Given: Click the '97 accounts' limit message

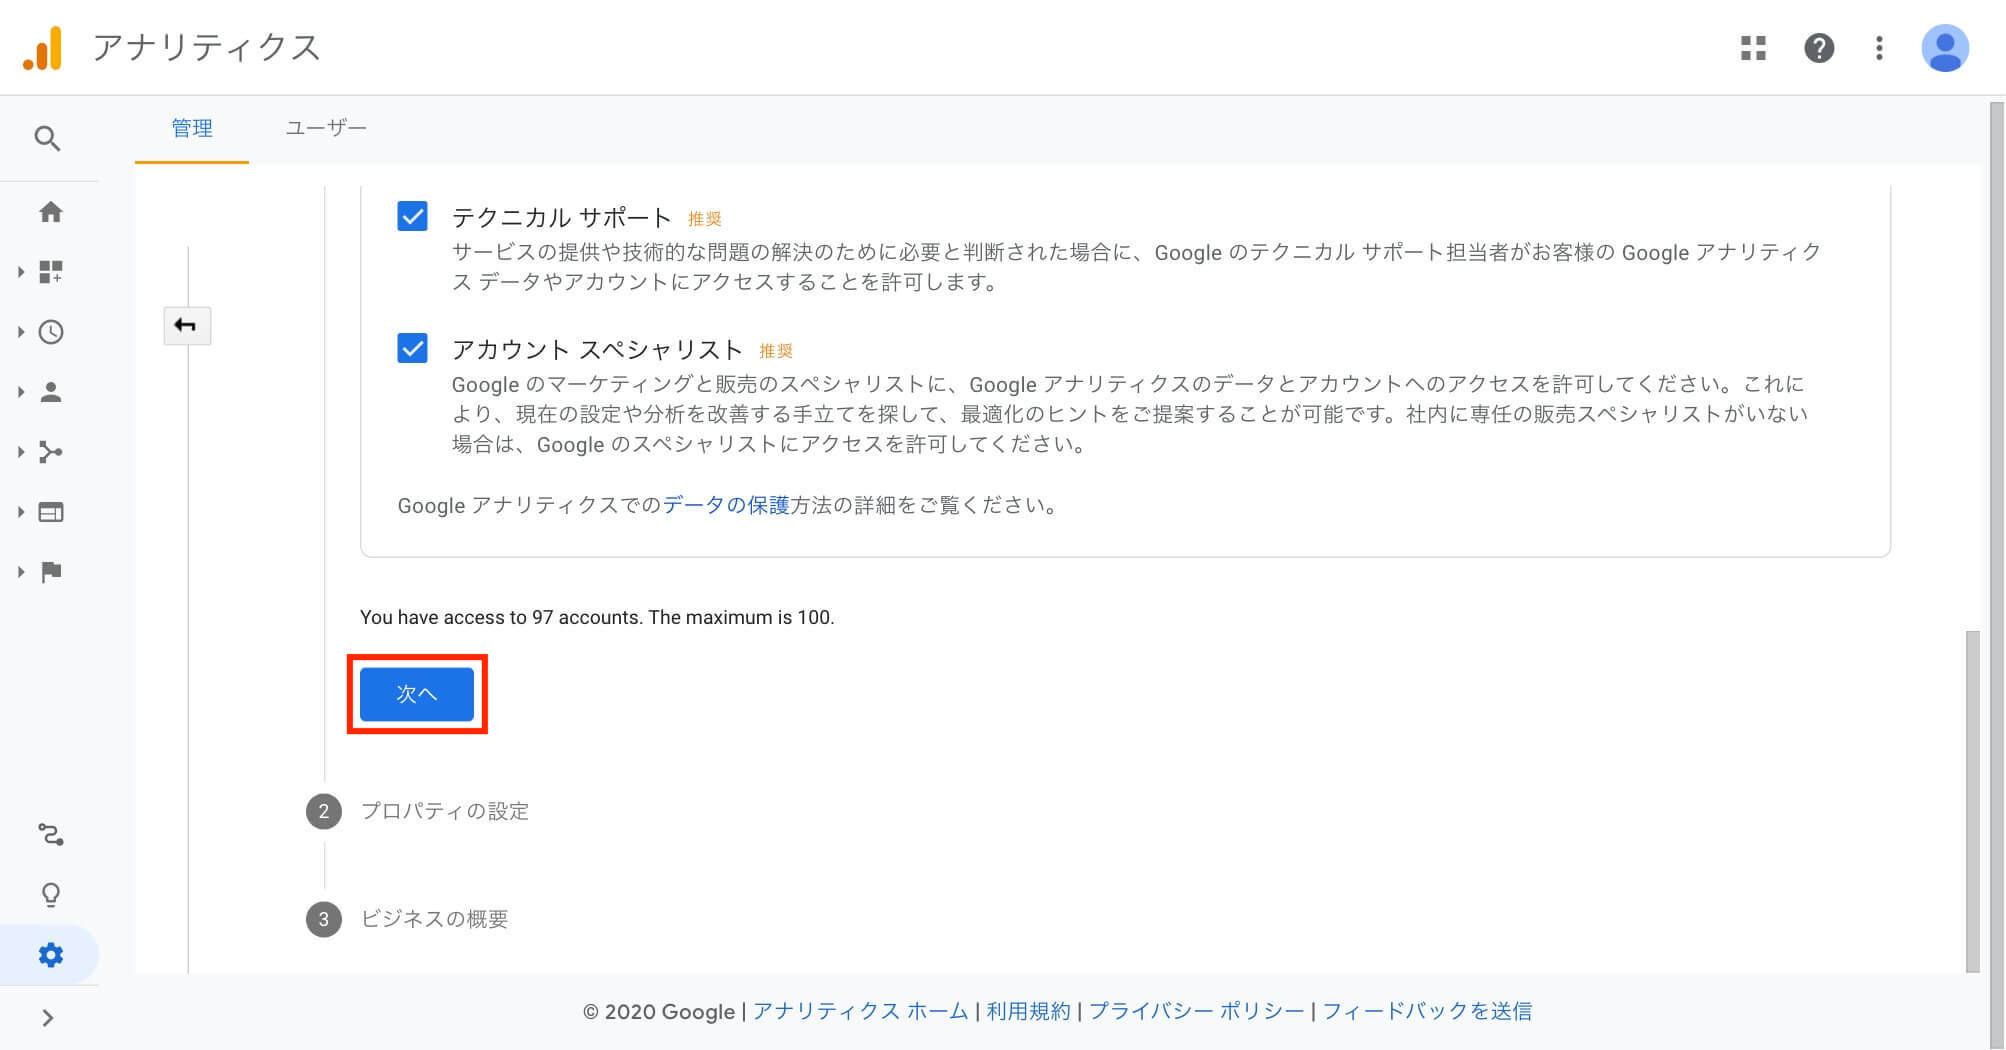Looking at the screenshot, I should (x=597, y=617).
